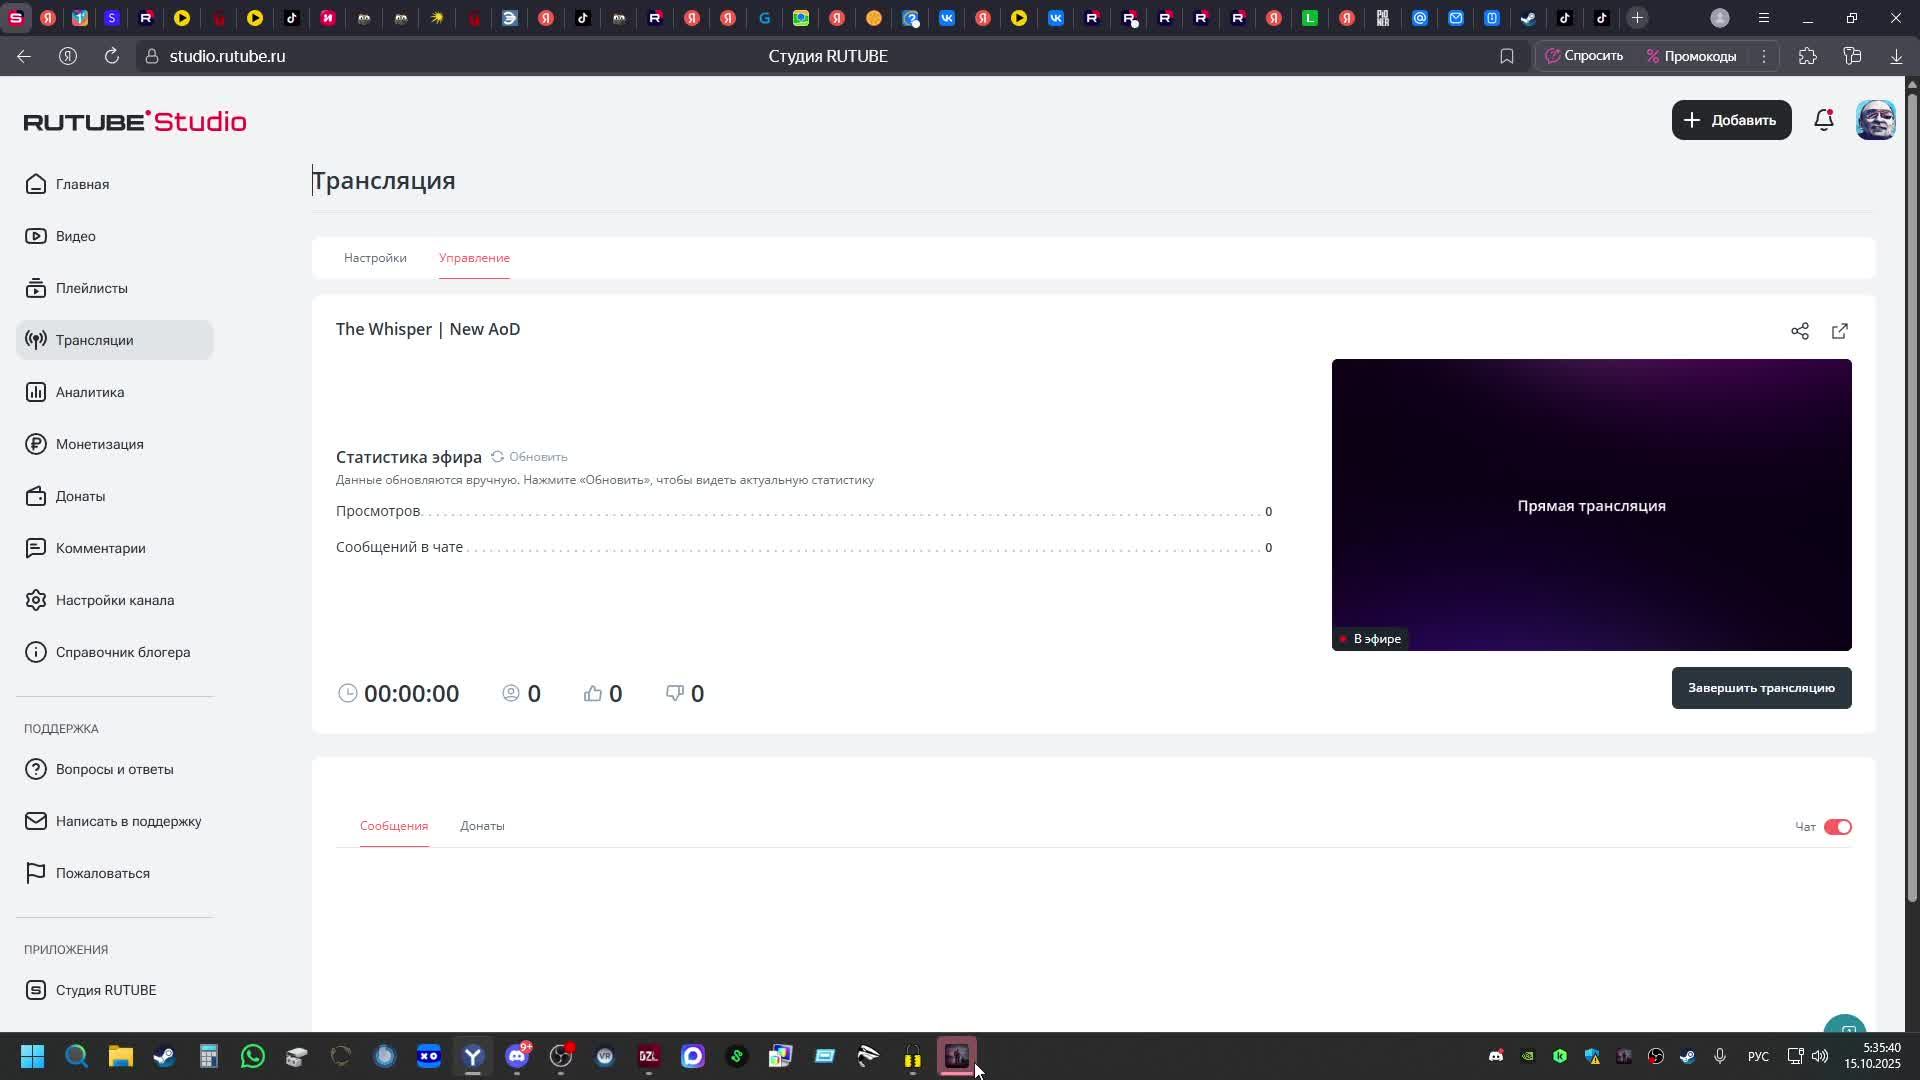Click the share icon for the broadcast
Screen dimensions: 1920x1080
1799,331
